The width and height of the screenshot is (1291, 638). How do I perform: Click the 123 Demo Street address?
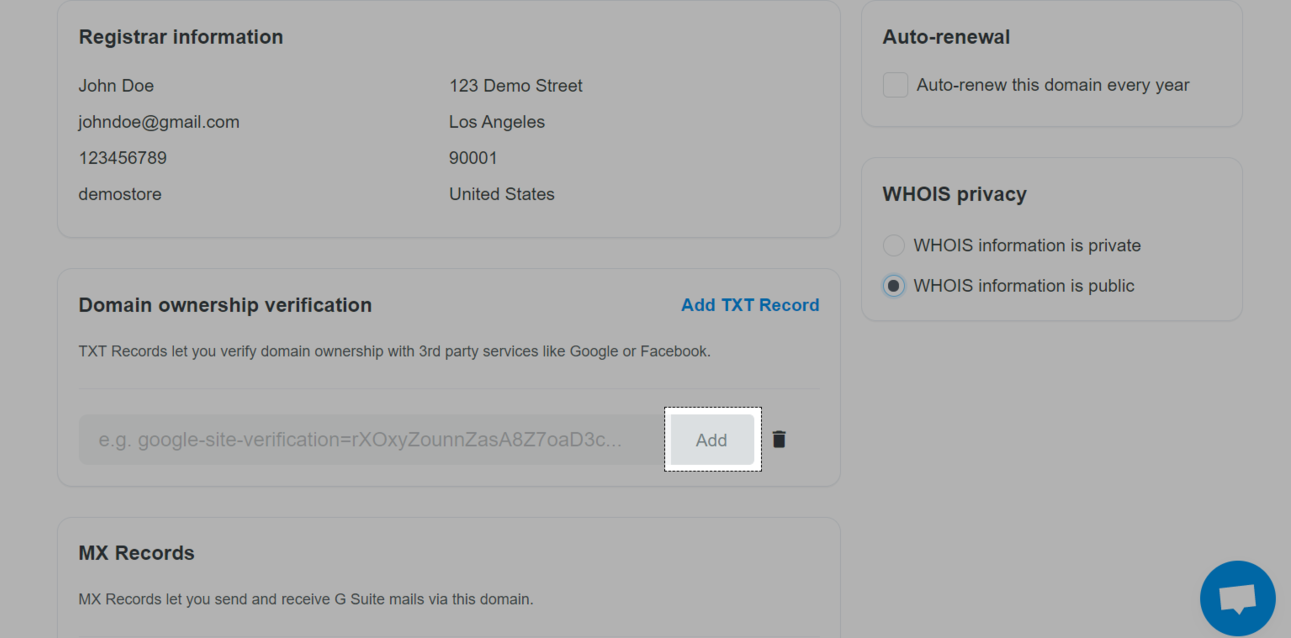(x=516, y=86)
